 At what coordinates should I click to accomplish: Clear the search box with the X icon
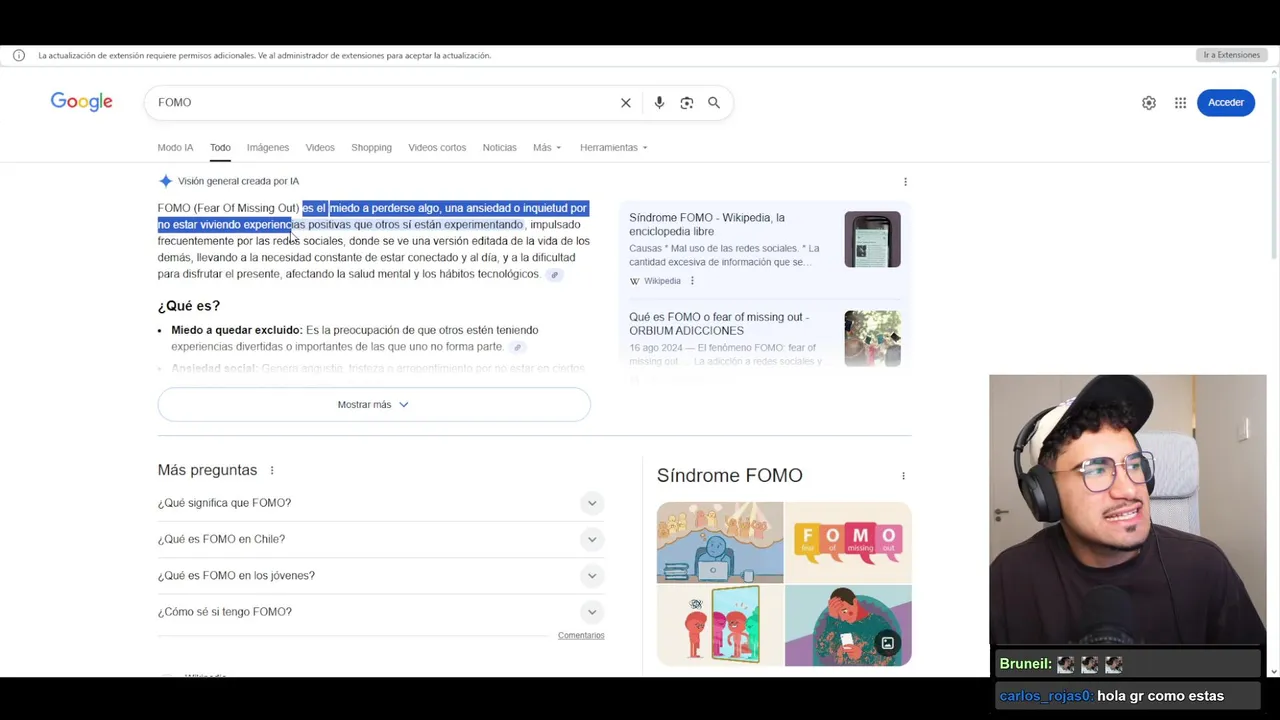(x=626, y=102)
